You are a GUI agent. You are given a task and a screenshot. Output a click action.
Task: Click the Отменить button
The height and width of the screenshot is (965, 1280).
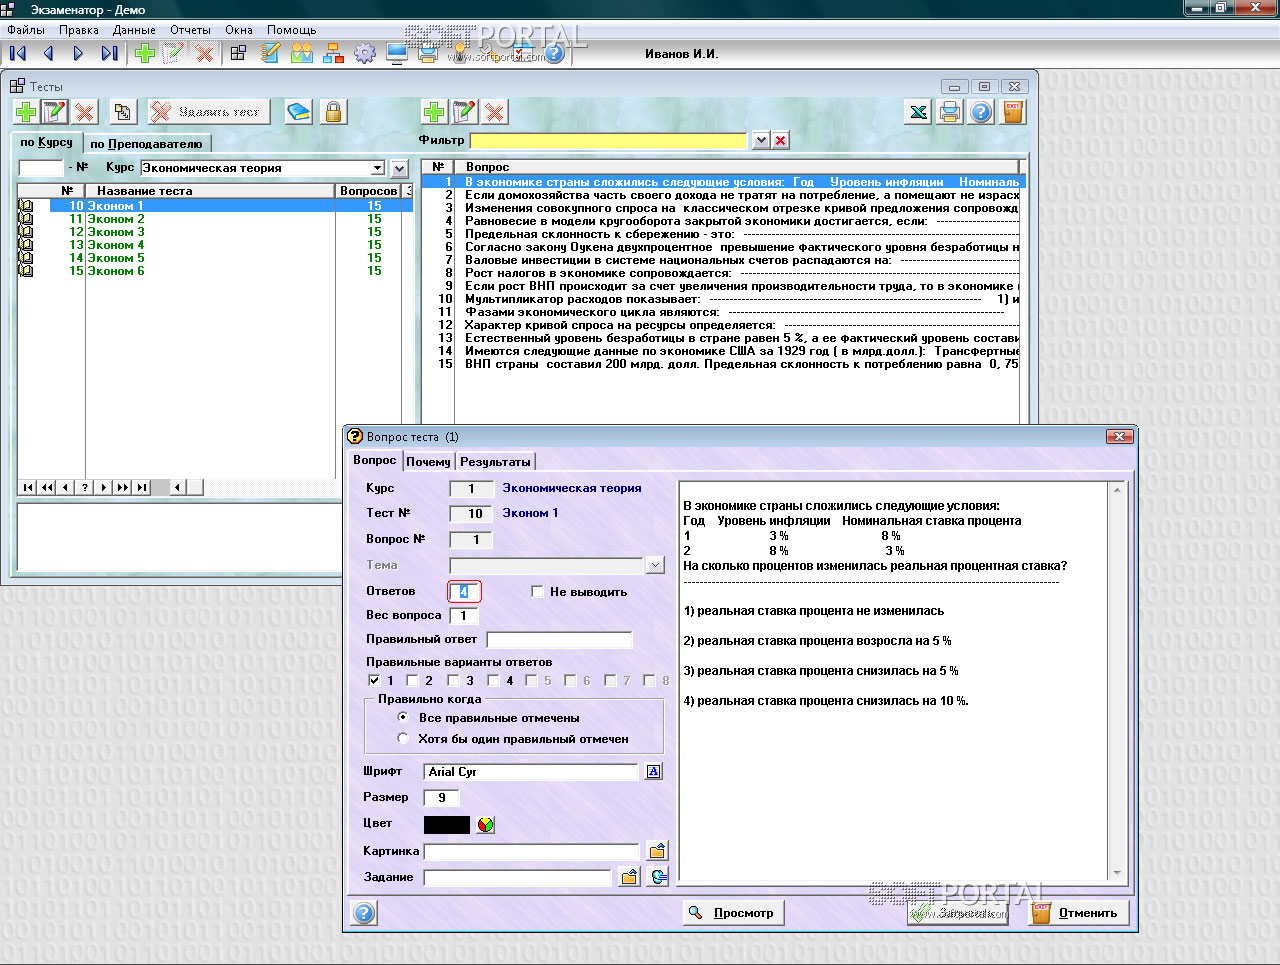[x=1078, y=913]
